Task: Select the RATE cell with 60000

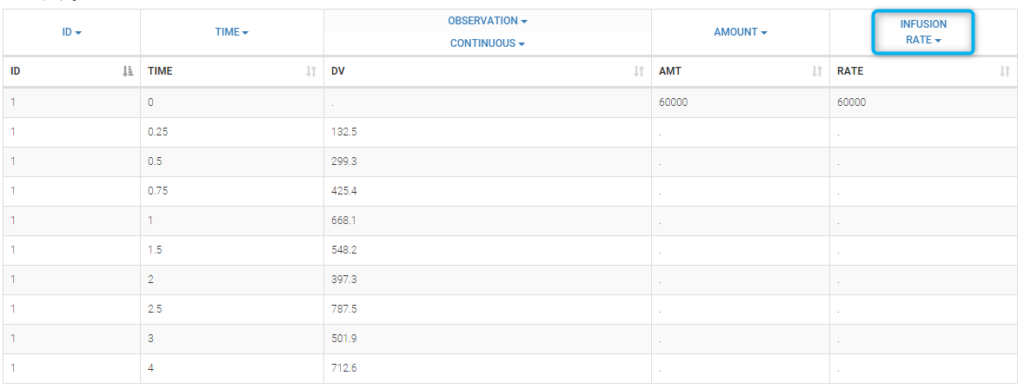Action: click(923, 102)
